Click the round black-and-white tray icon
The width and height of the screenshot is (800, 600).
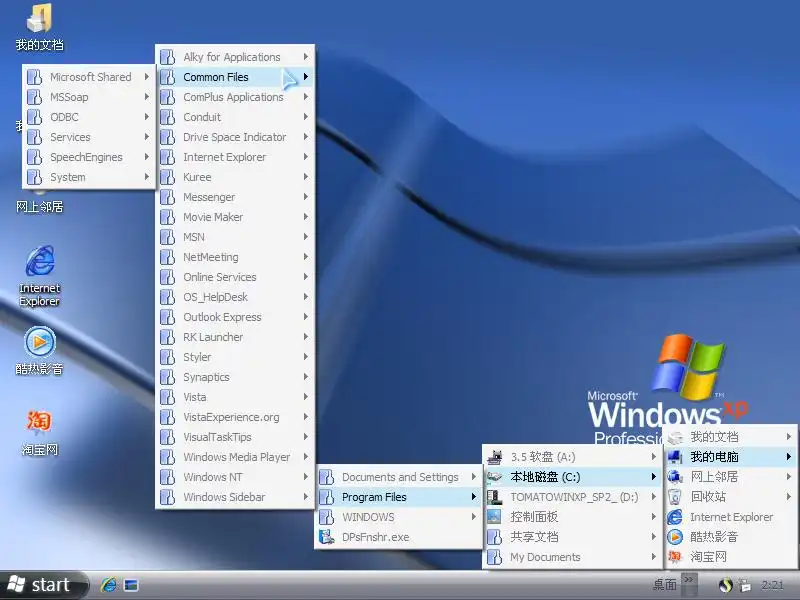pyautogui.click(x=726, y=585)
